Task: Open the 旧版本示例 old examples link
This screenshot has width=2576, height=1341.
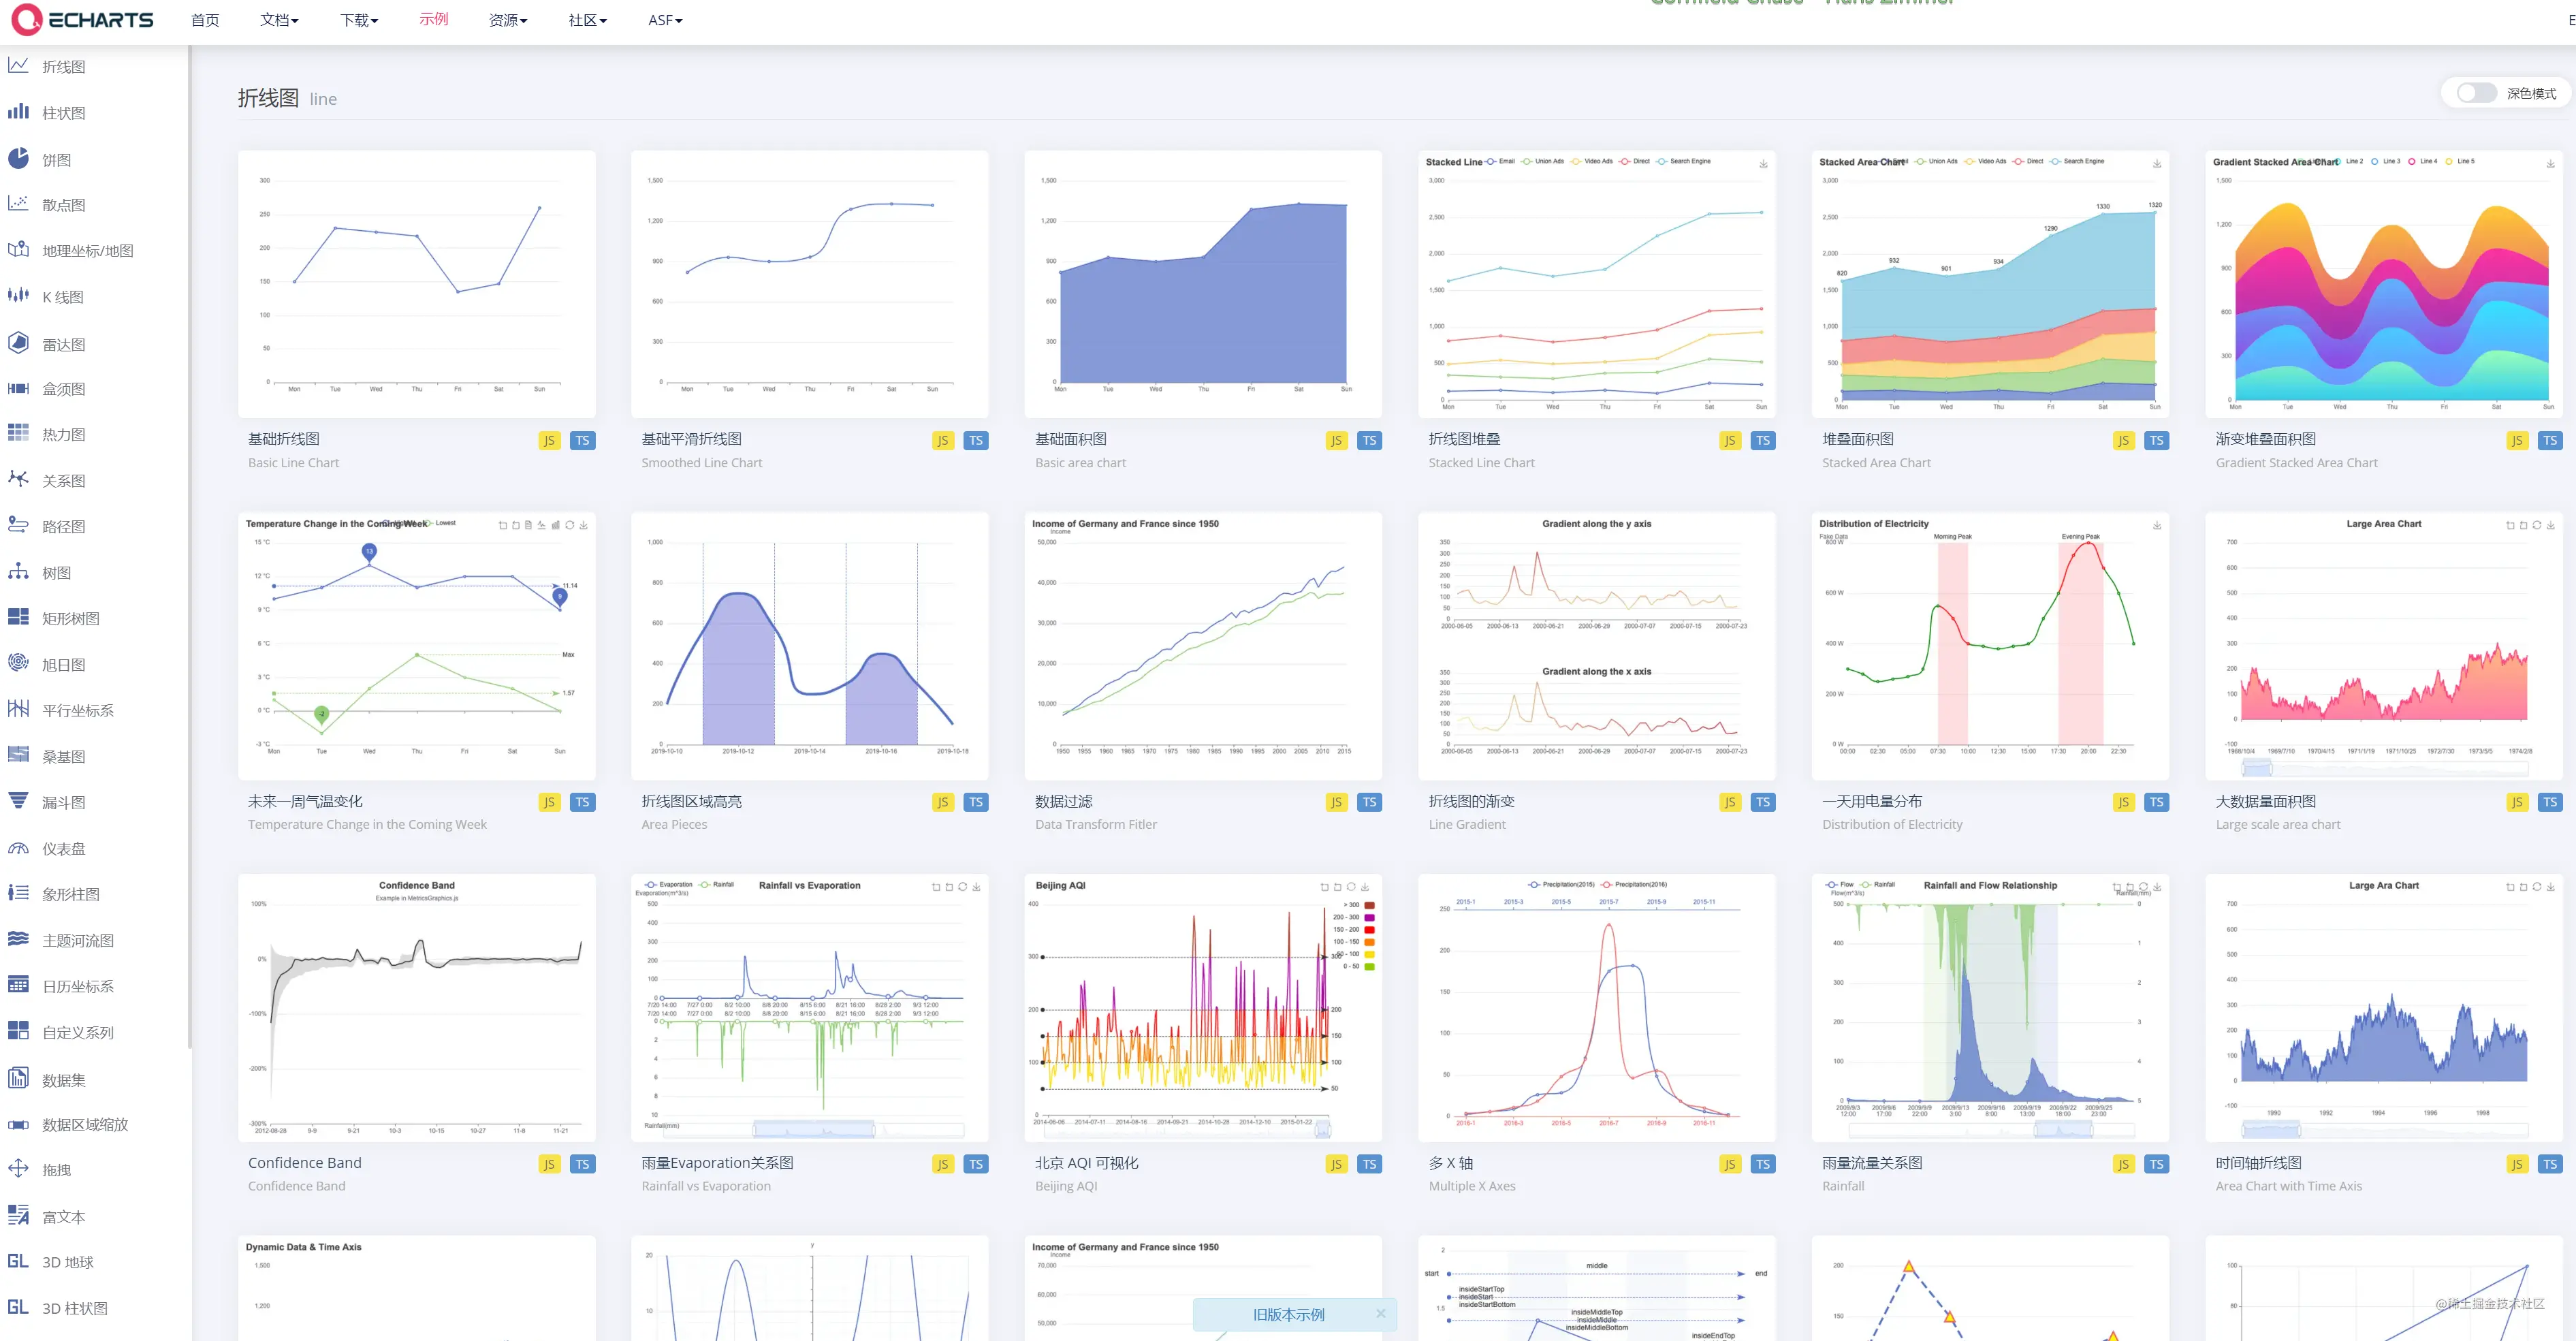Action: click(x=1288, y=1314)
